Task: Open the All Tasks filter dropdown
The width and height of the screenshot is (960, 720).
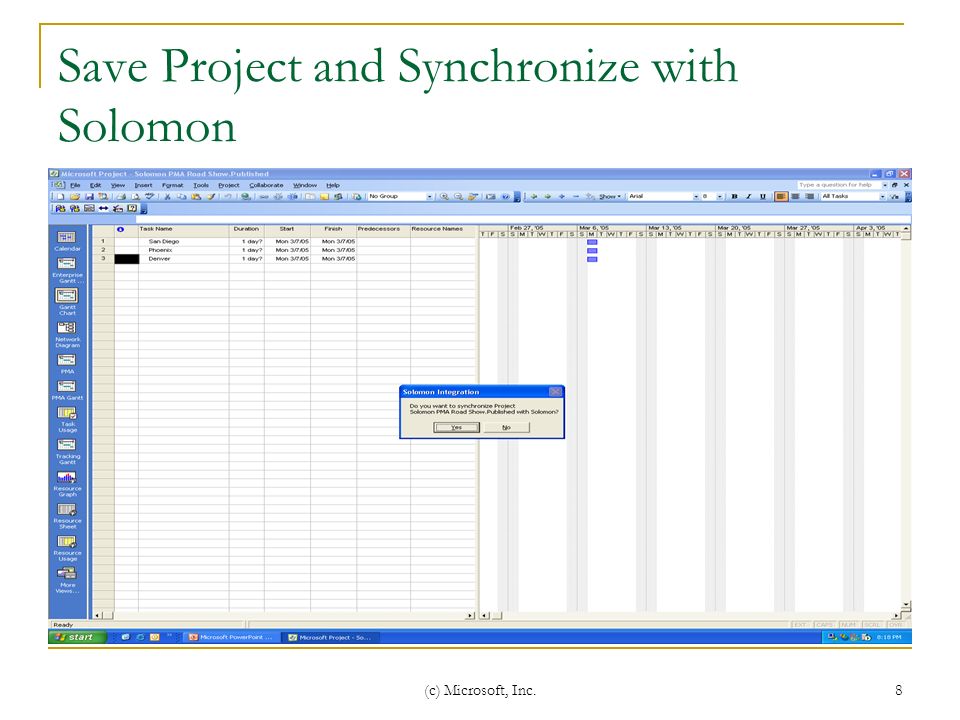Action: [x=882, y=197]
